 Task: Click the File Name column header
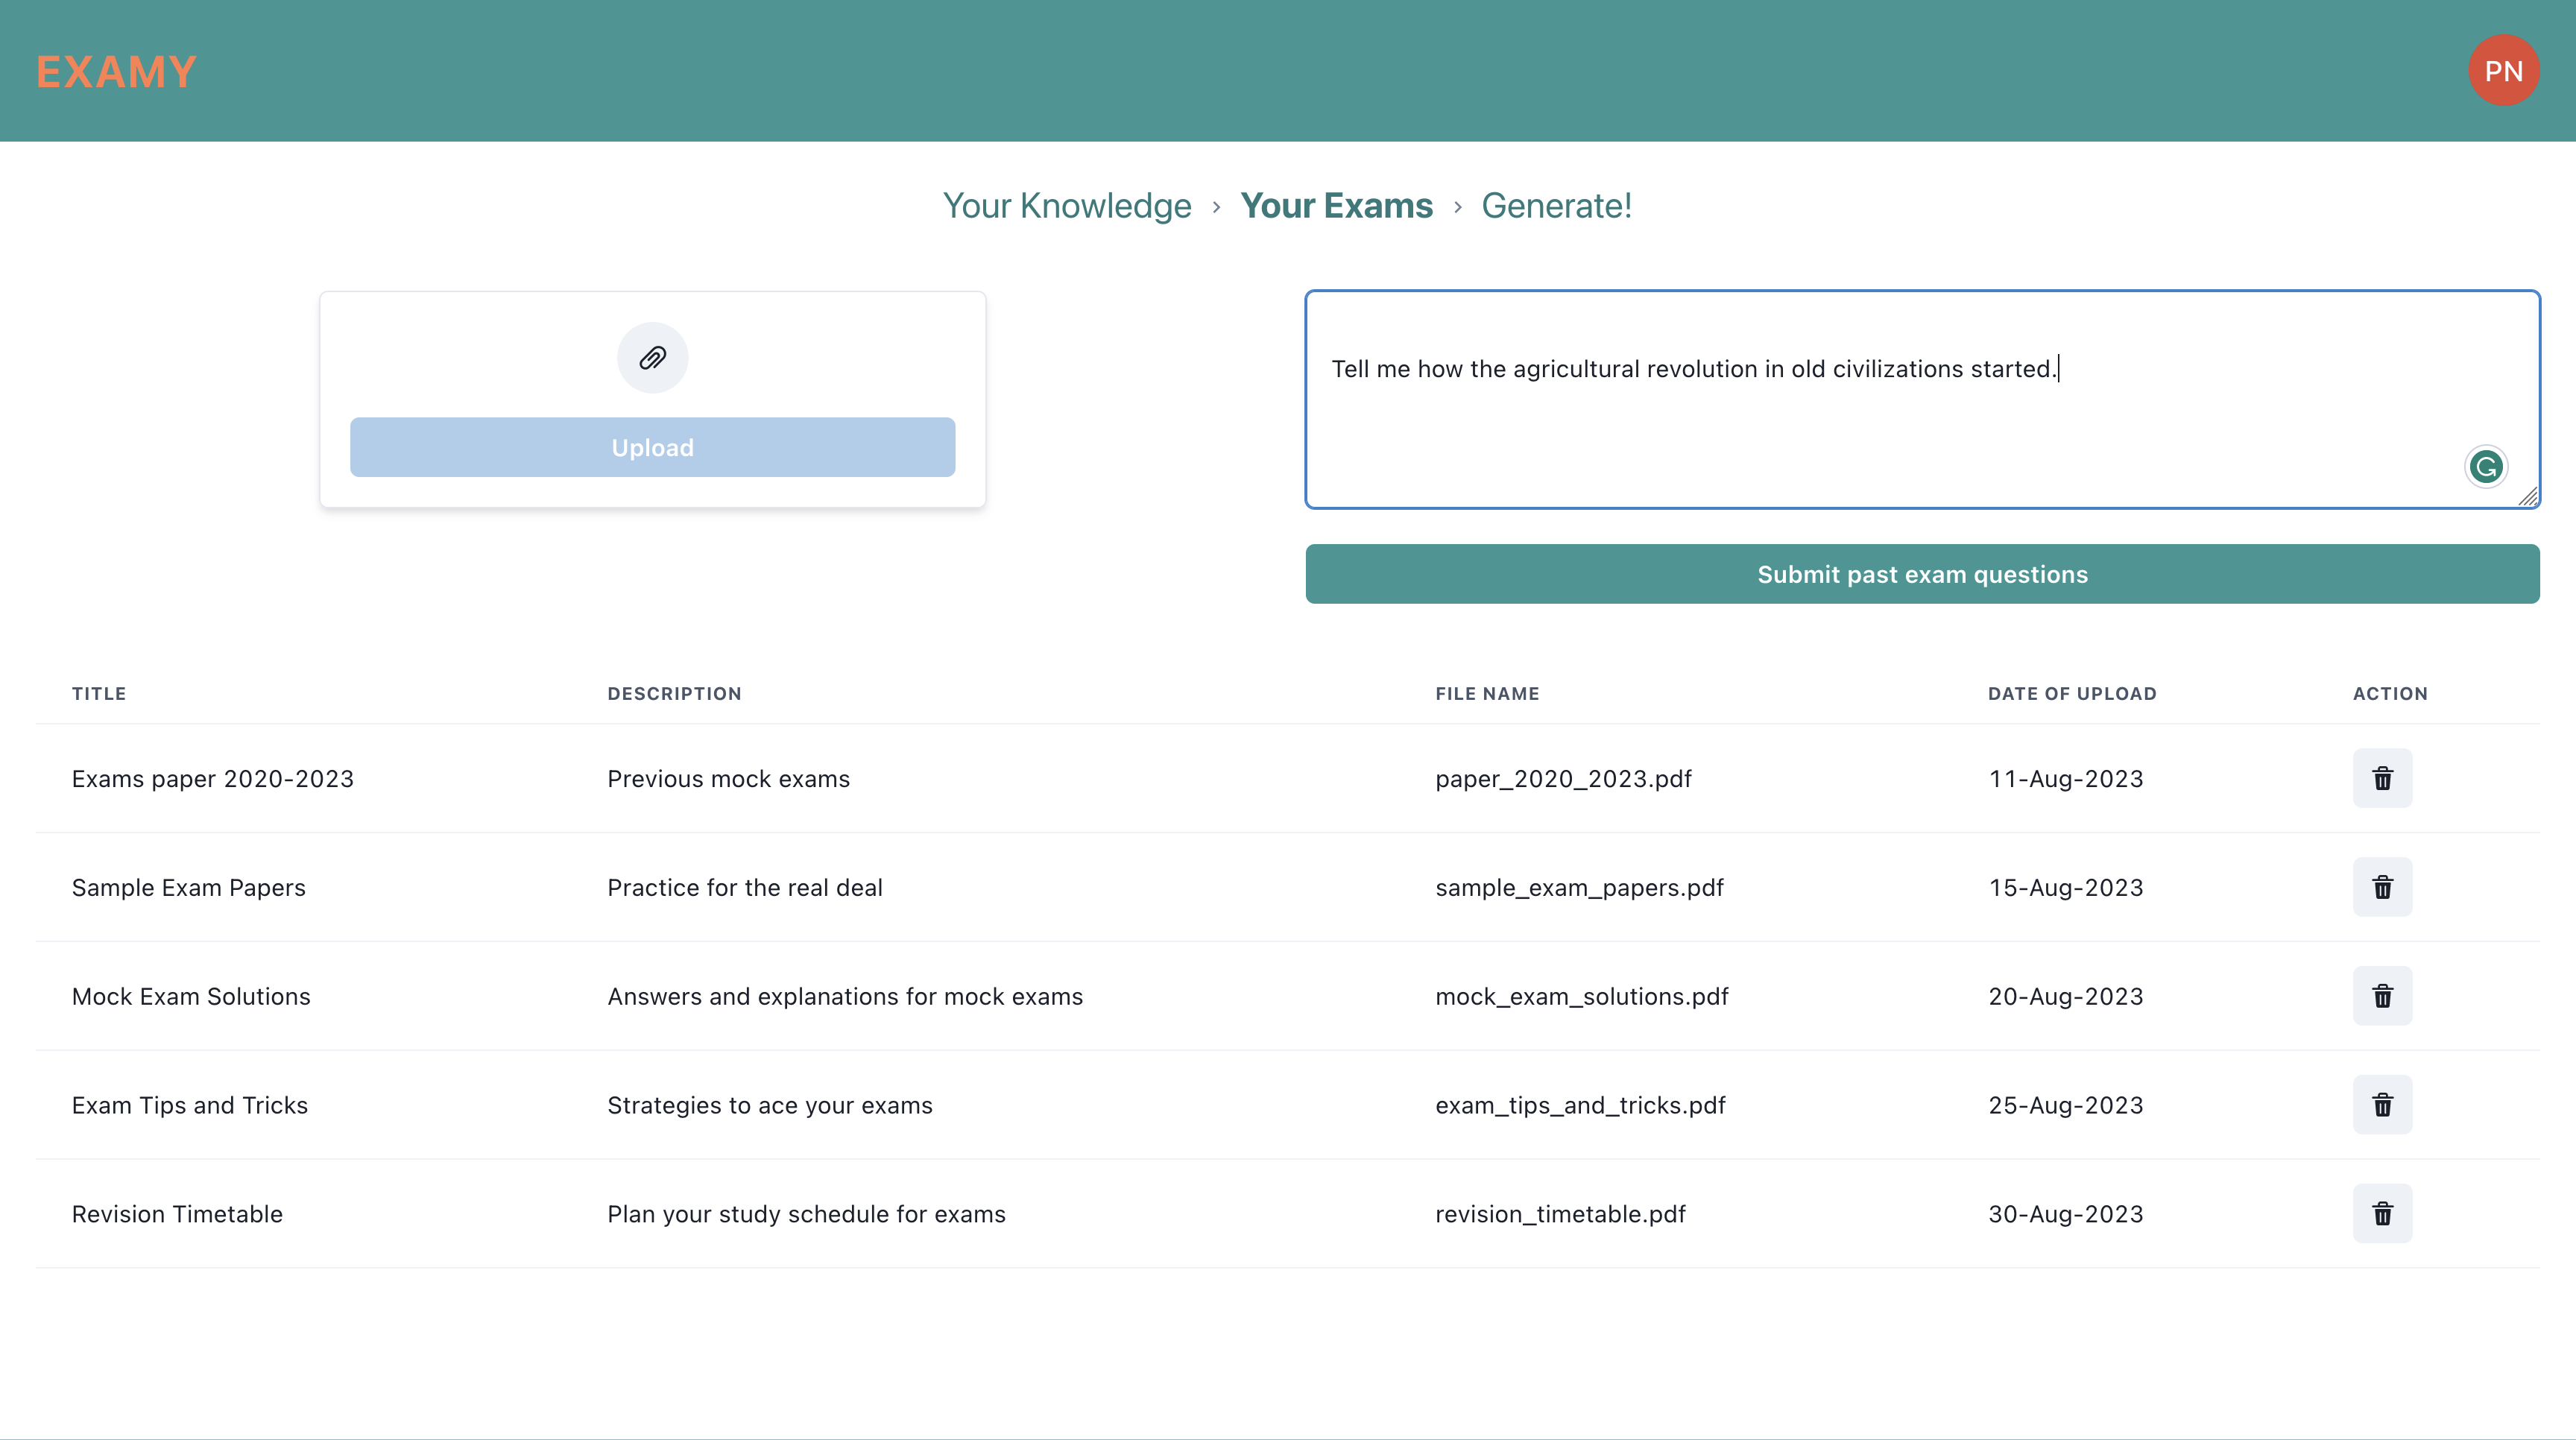tap(1487, 694)
